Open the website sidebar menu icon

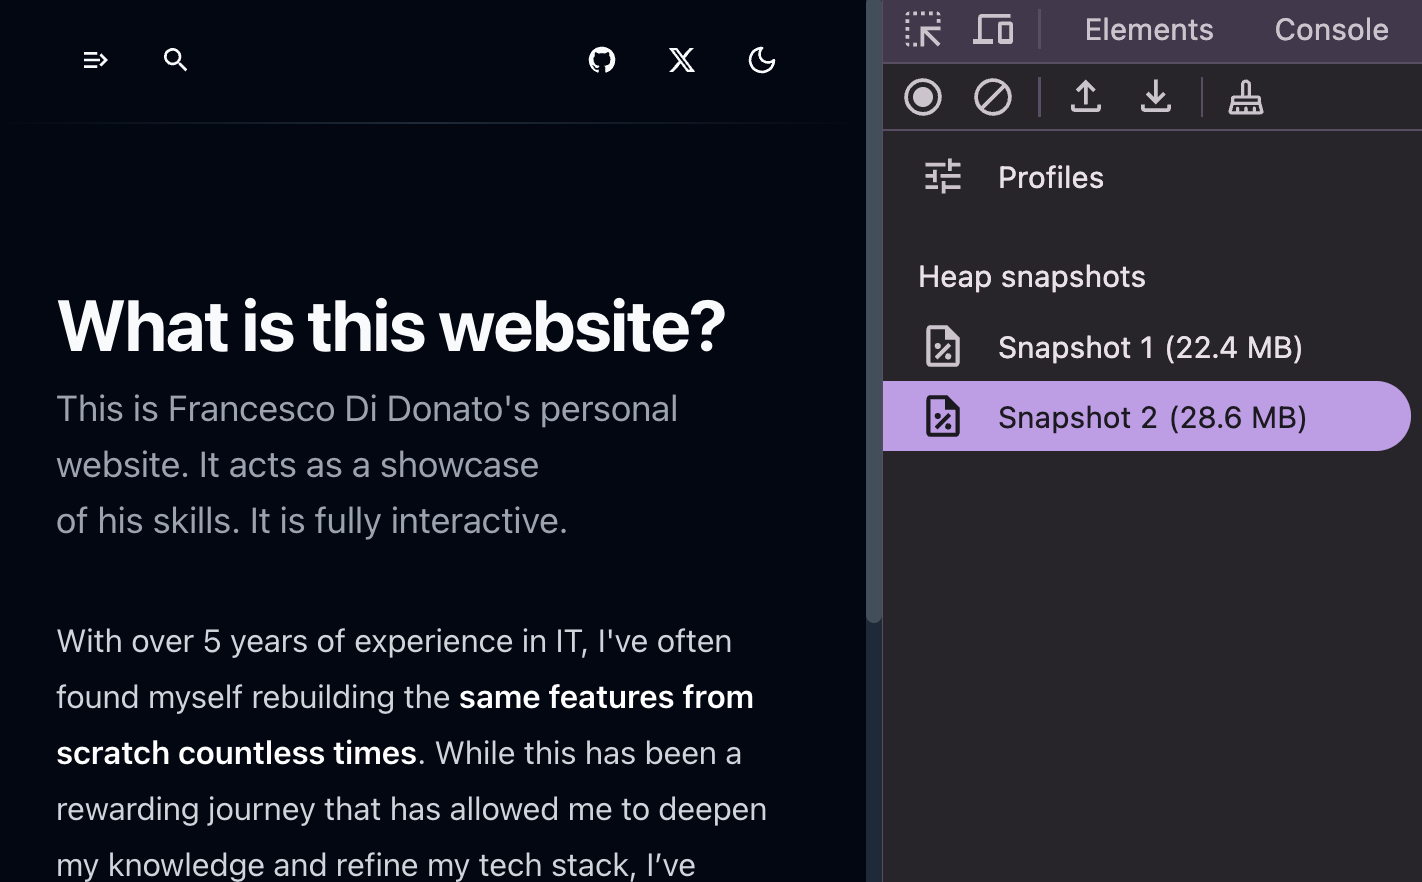tap(95, 61)
